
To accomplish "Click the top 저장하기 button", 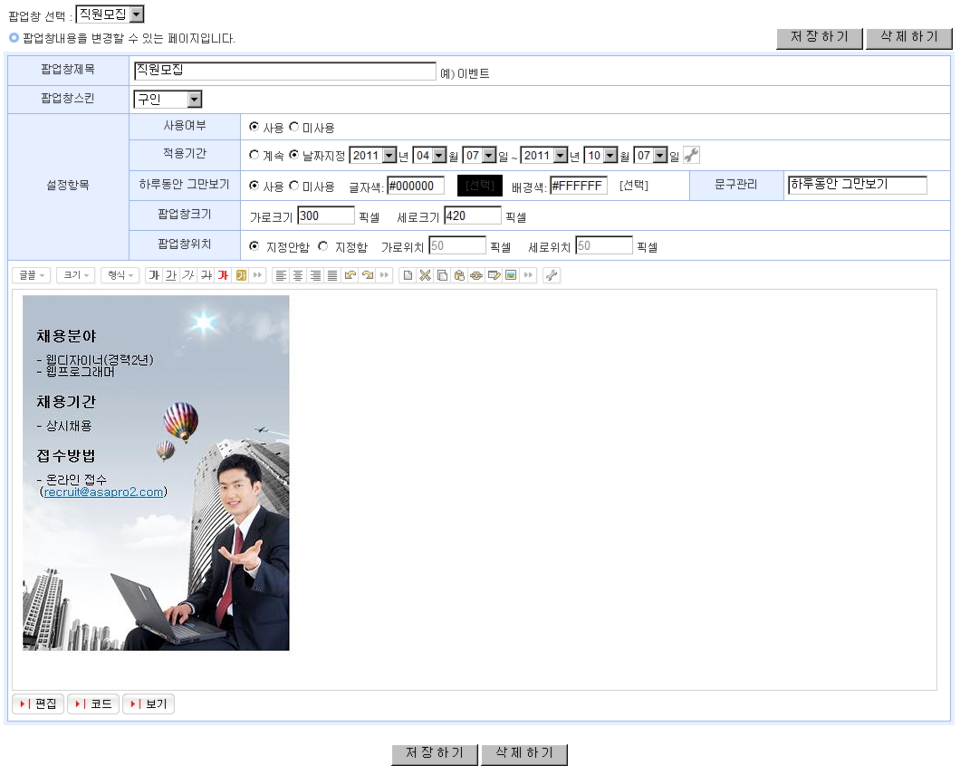I will coord(819,37).
